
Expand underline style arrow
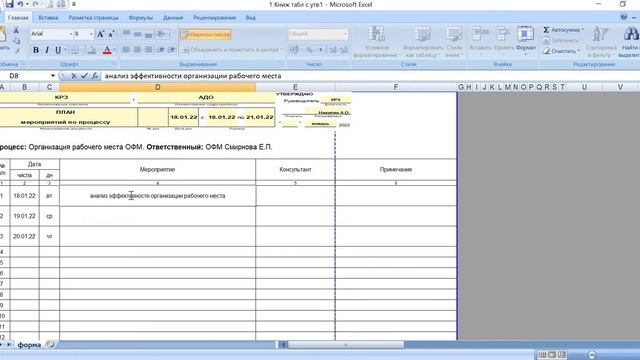[x=65, y=50]
